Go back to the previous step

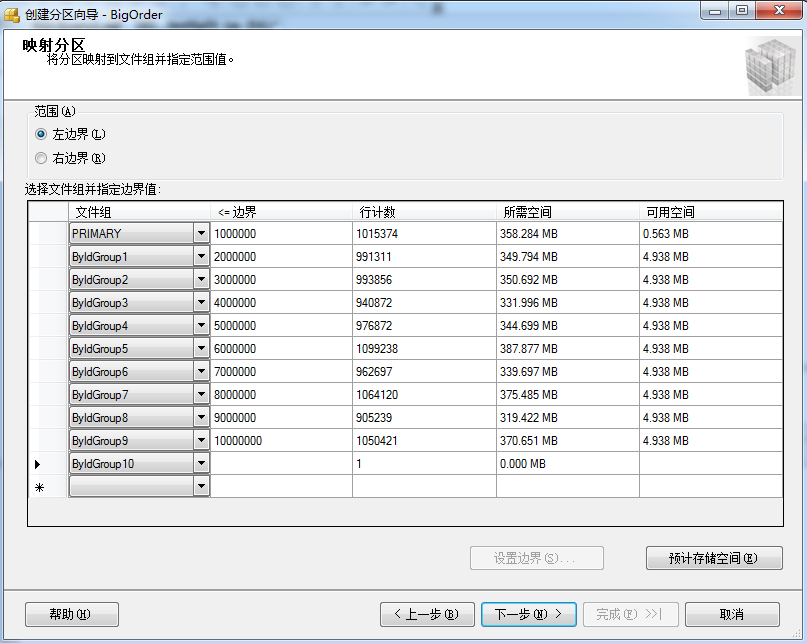click(x=426, y=614)
